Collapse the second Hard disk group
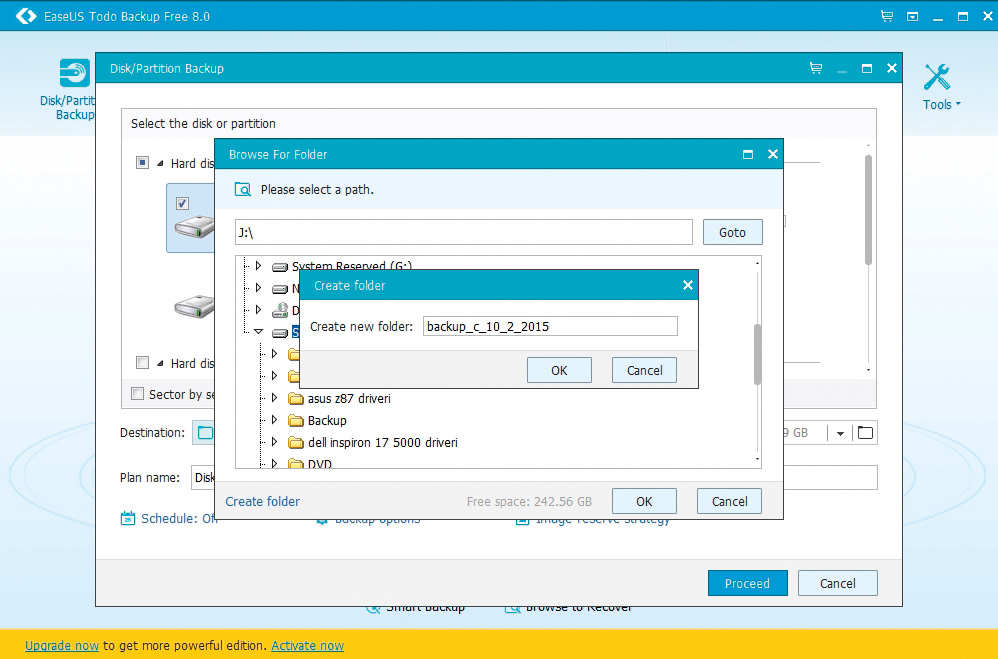Screen dimensions: 998x659 160,364
